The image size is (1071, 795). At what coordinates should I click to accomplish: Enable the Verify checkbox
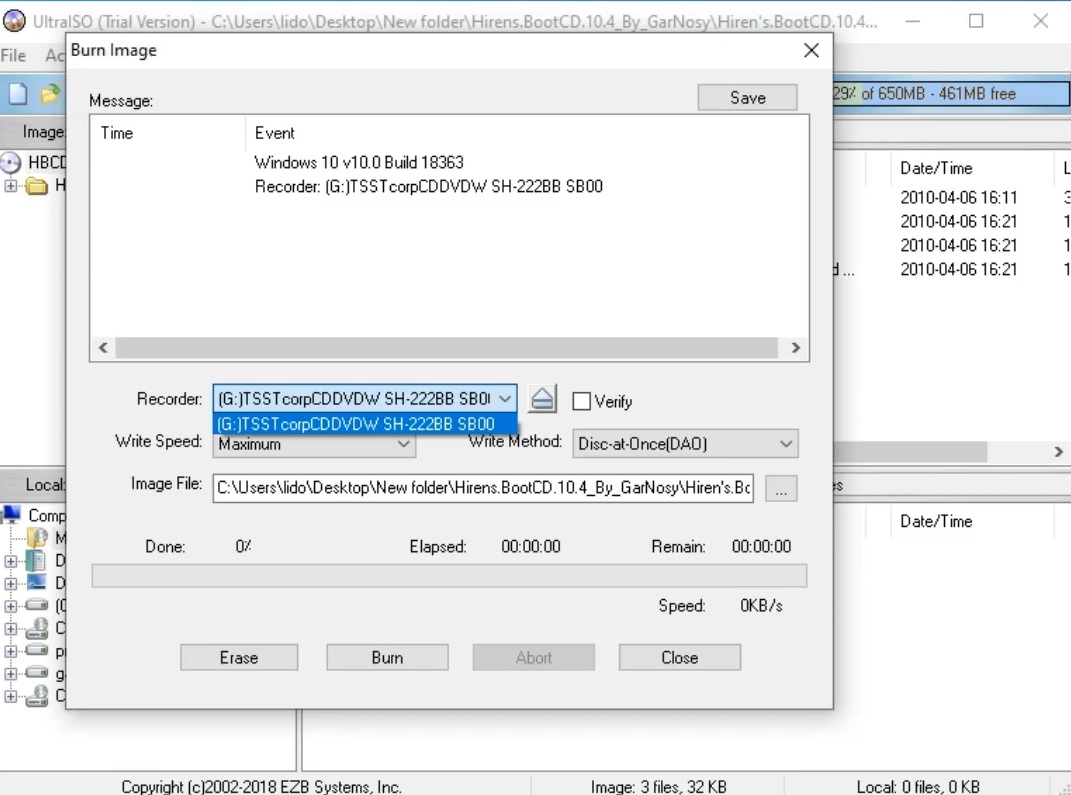click(581, 401)
